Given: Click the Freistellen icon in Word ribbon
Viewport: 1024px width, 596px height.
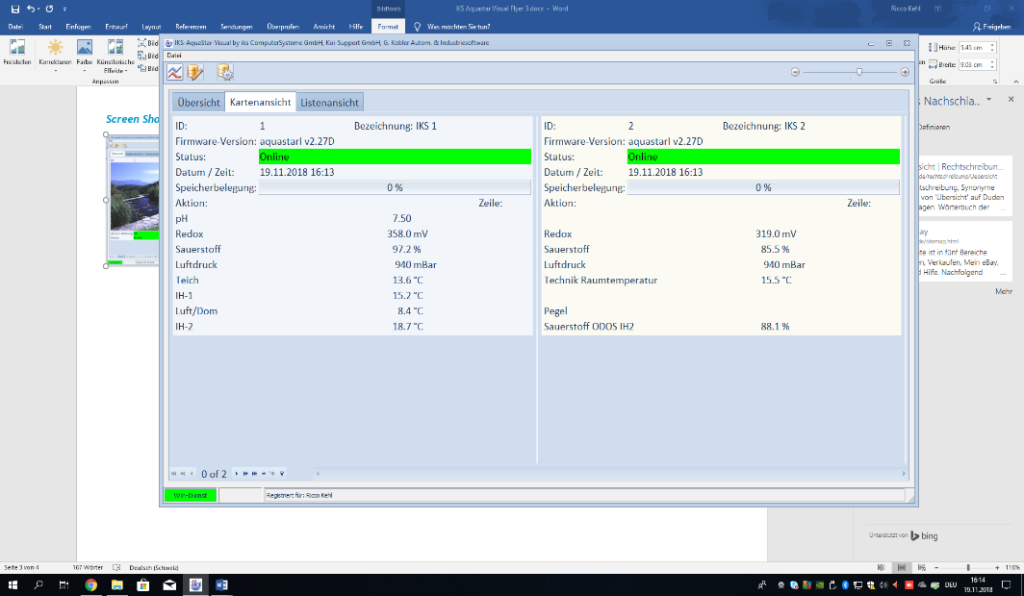Looking at the screenshot, I should coord(17,51).
